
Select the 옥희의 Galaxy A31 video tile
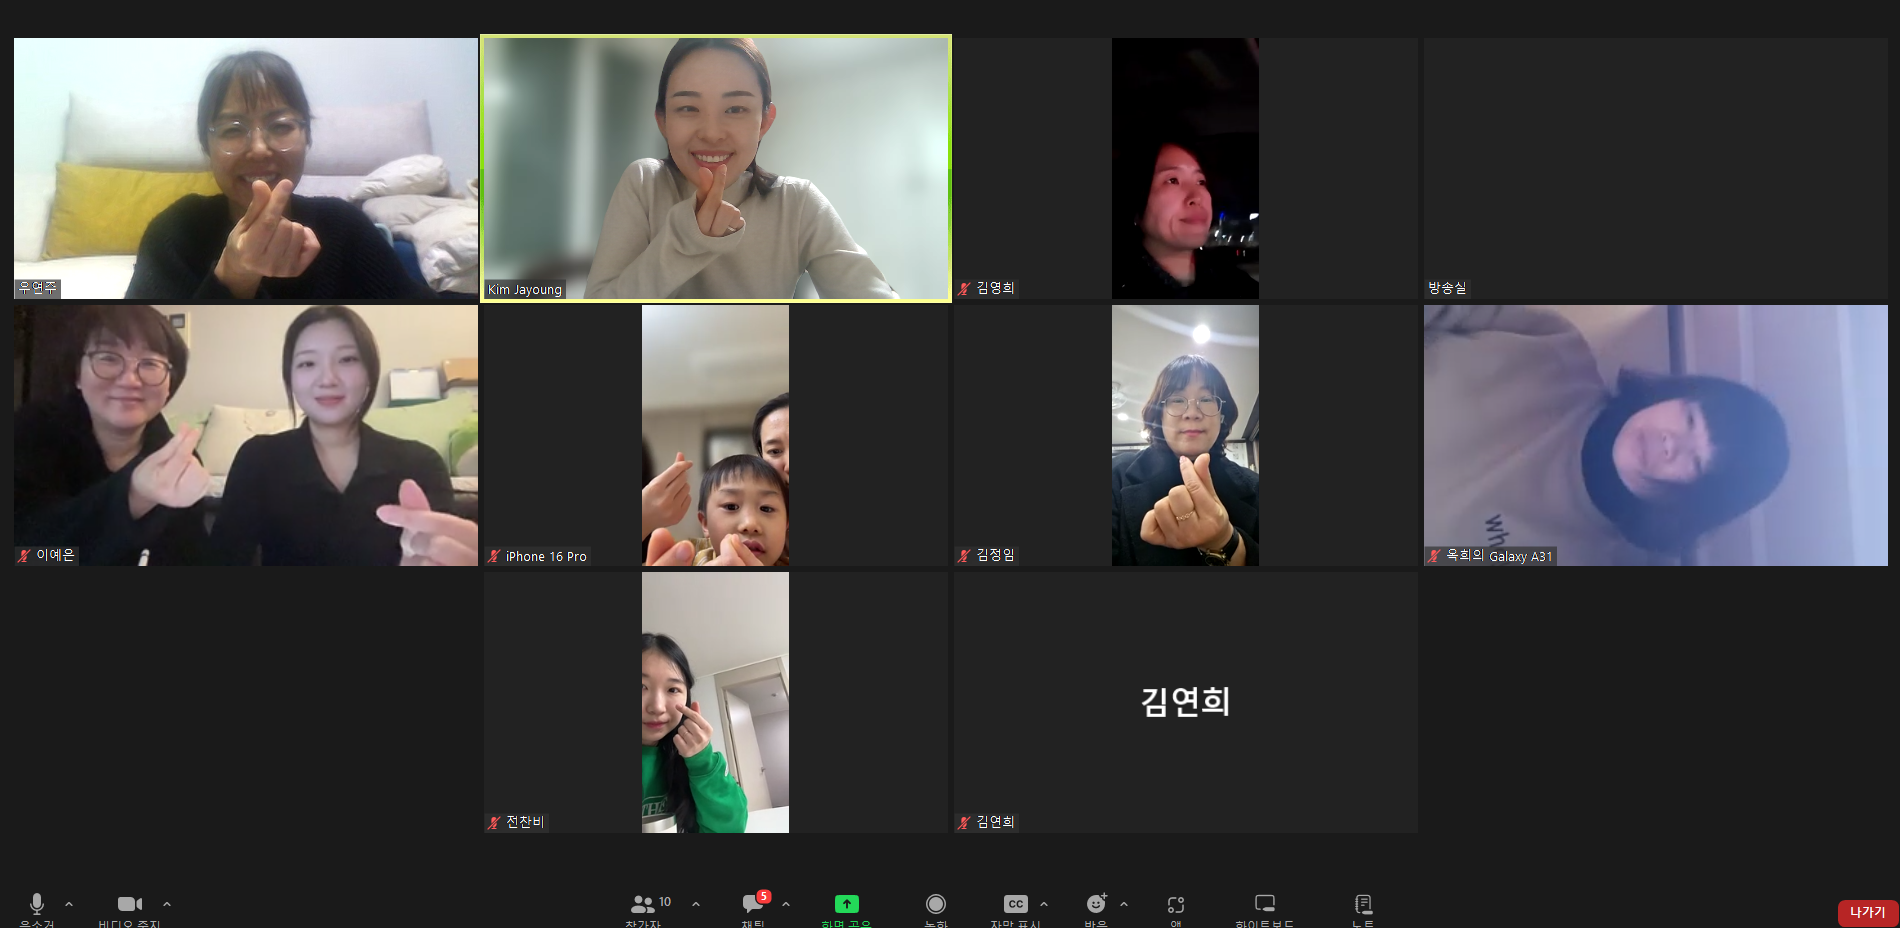[x=1656, y=435]
